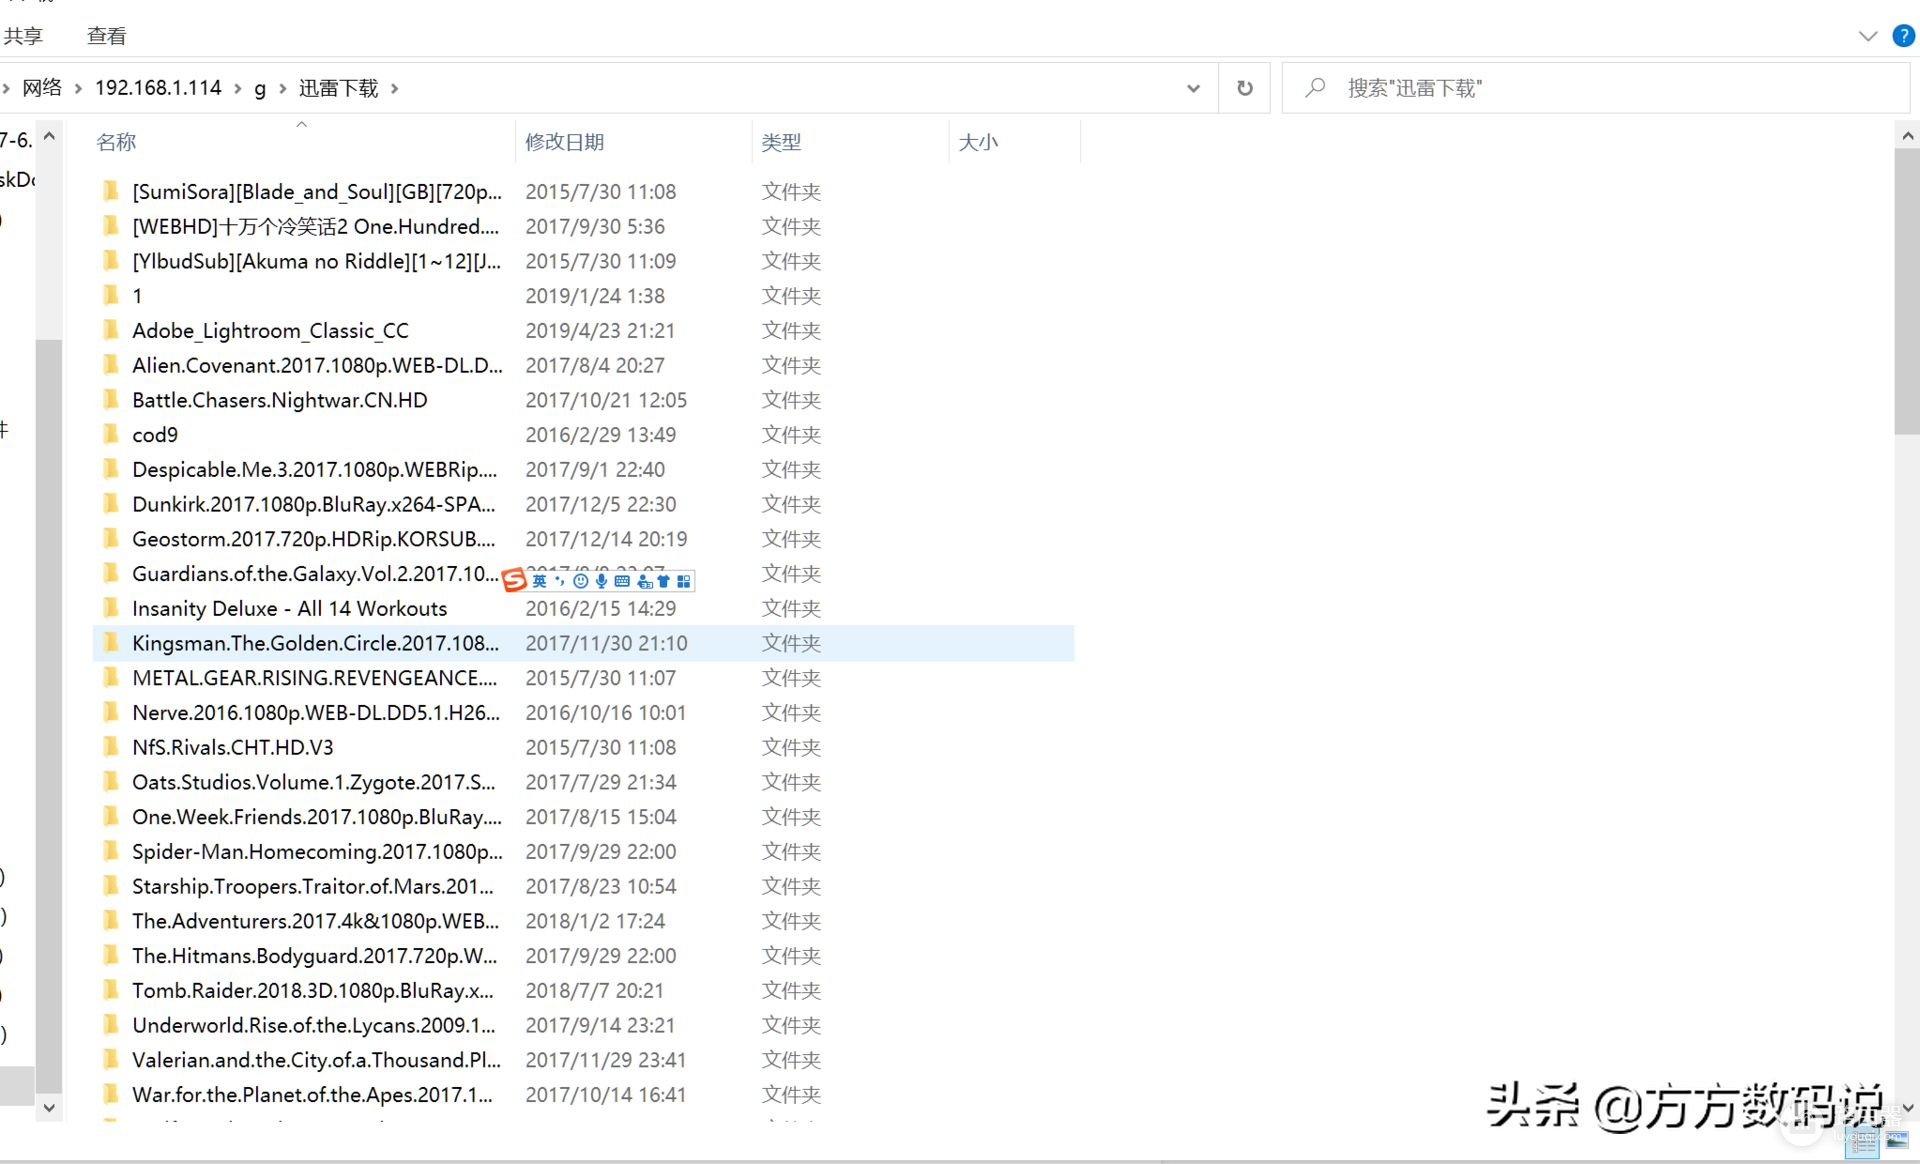Switch to large thumbnails view in status bar
The width and height of the screenshot is (1920, 1164).
[1897, 1139]
